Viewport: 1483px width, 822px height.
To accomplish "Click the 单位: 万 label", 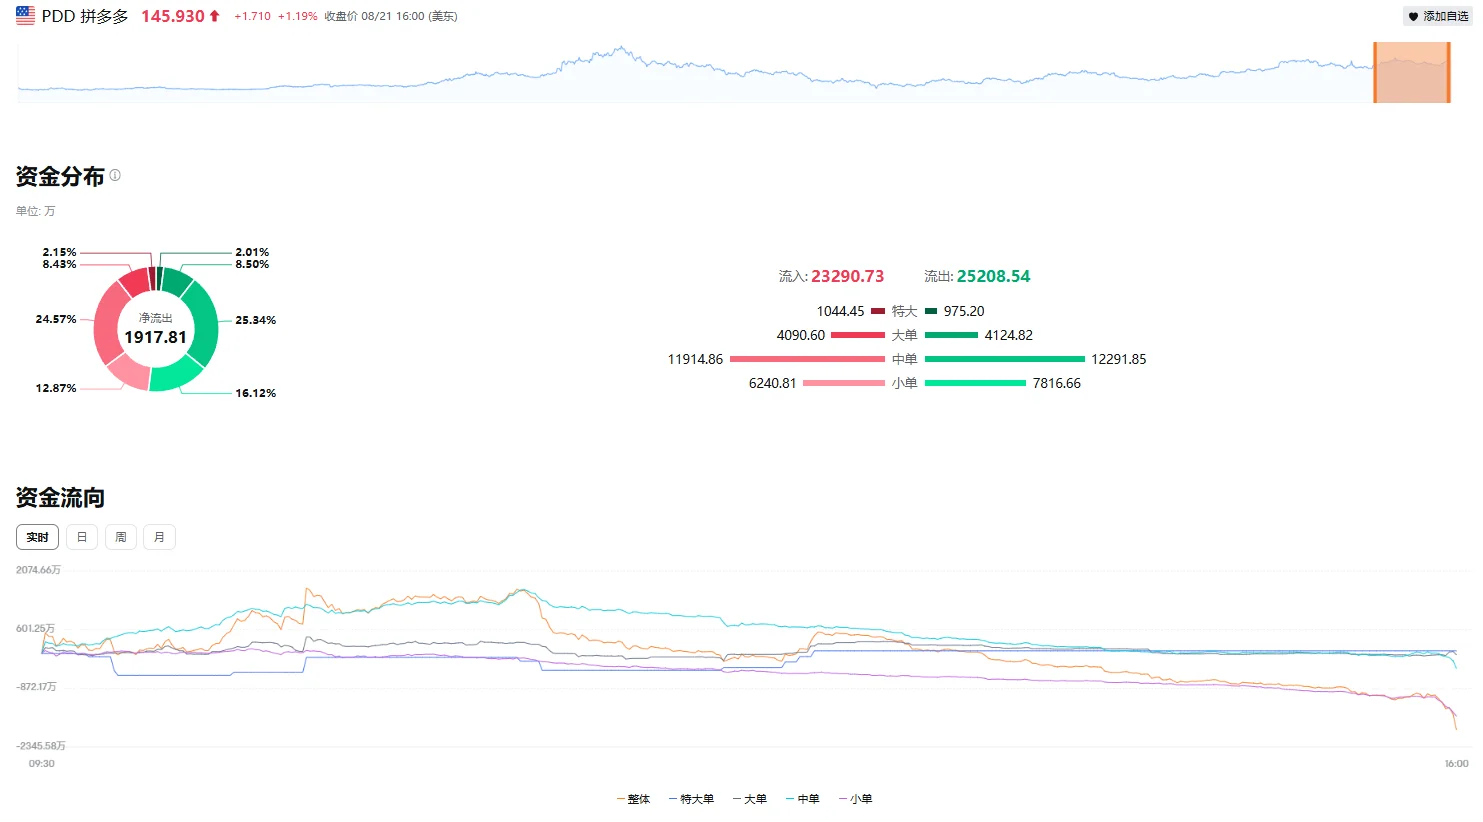I will (36, 211).
